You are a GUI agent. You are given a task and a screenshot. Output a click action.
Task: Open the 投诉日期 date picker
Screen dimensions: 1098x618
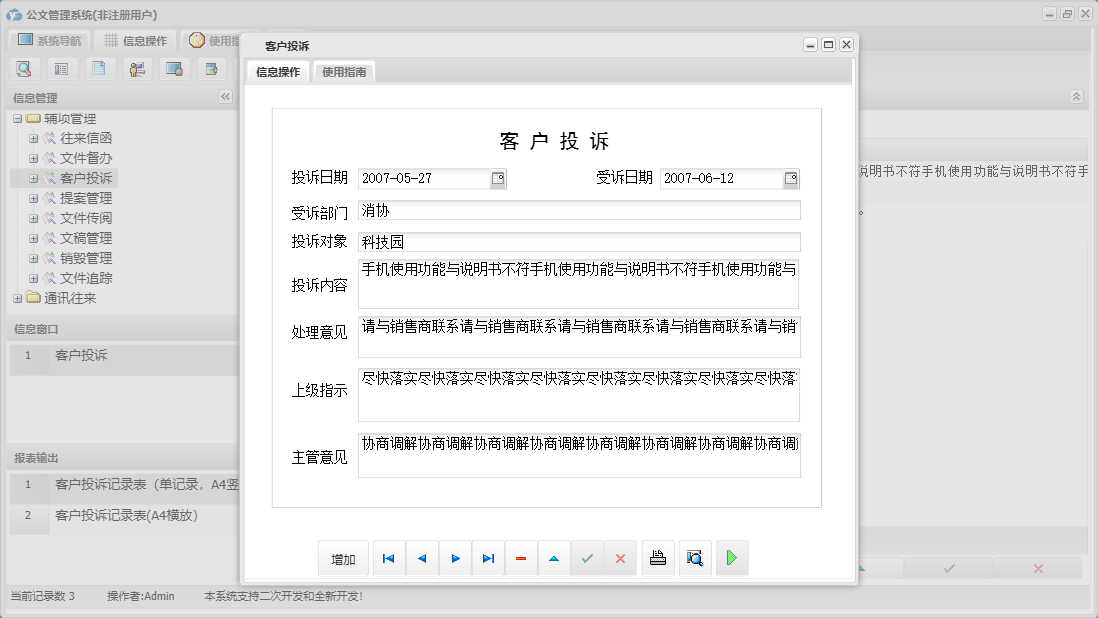497,178
